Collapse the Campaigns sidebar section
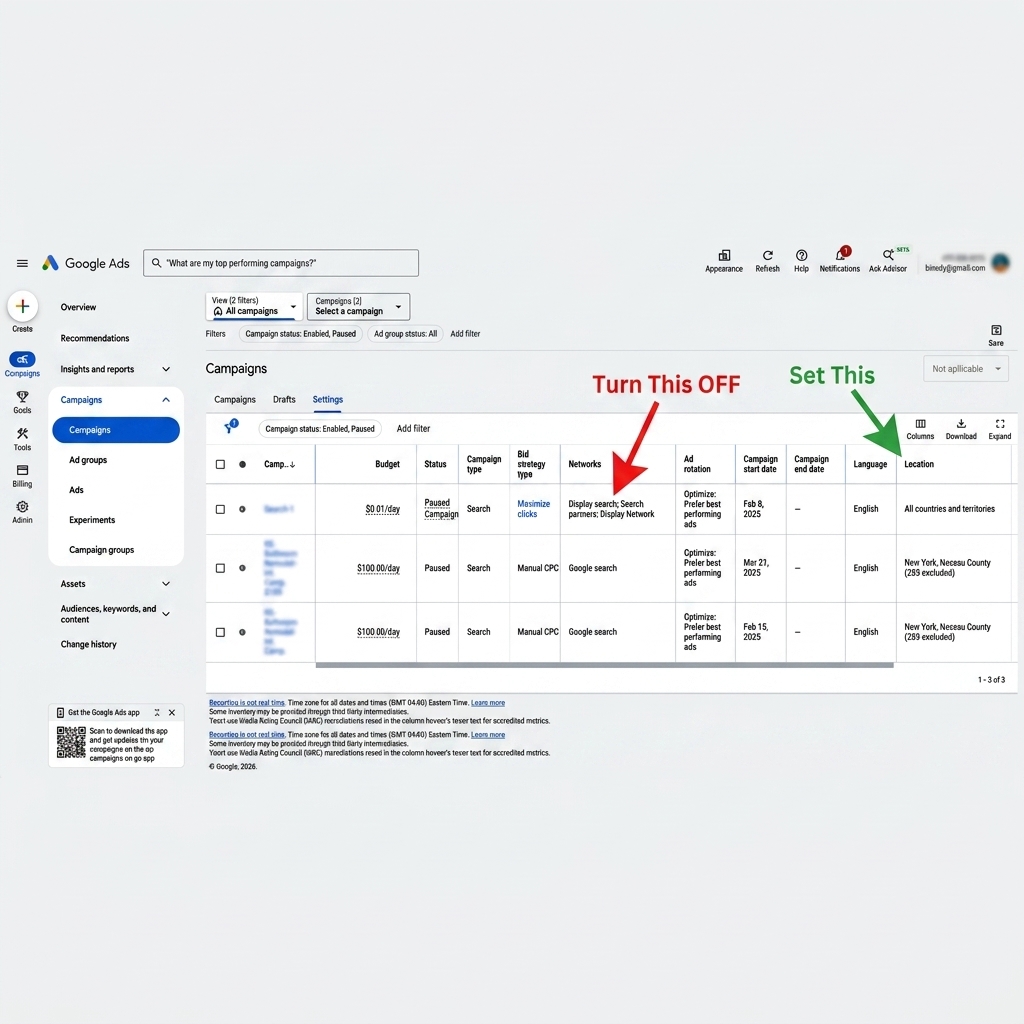This screenshot has height=1024, width=1024. coord(166,400)
